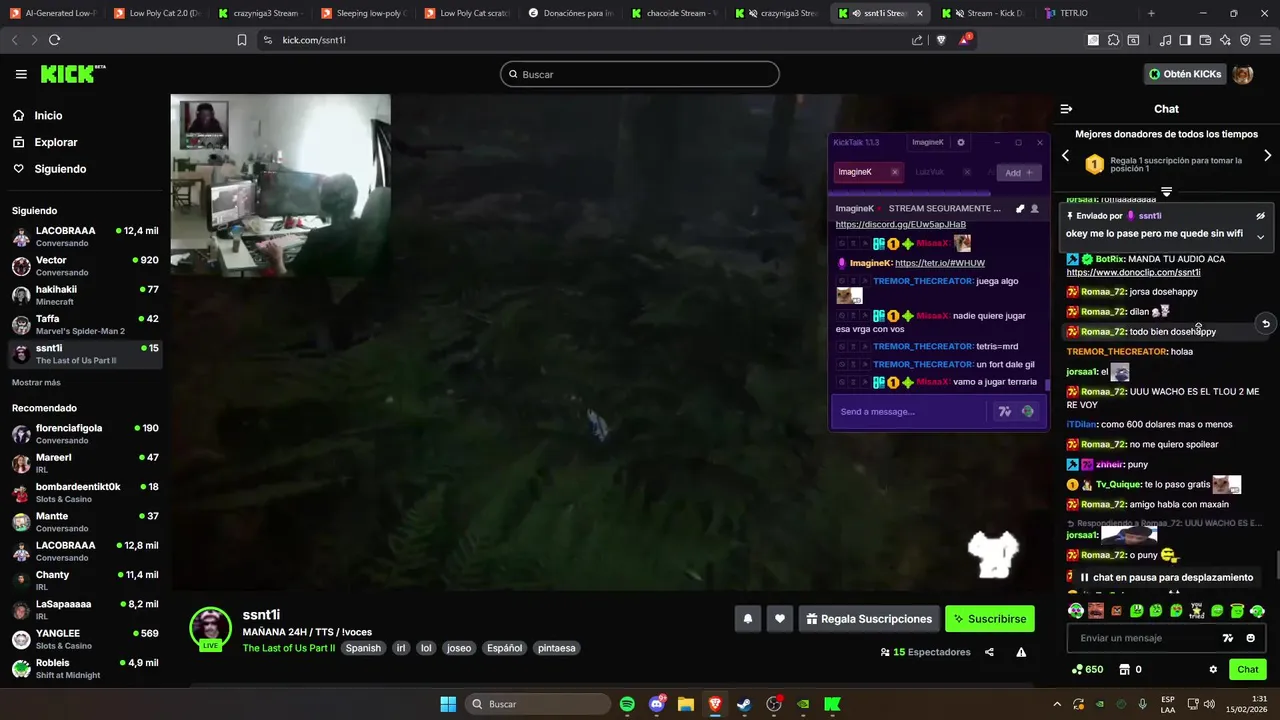
Task: Open the 7TV emote picker in Kick chat
Action: tap(1228, 638)
